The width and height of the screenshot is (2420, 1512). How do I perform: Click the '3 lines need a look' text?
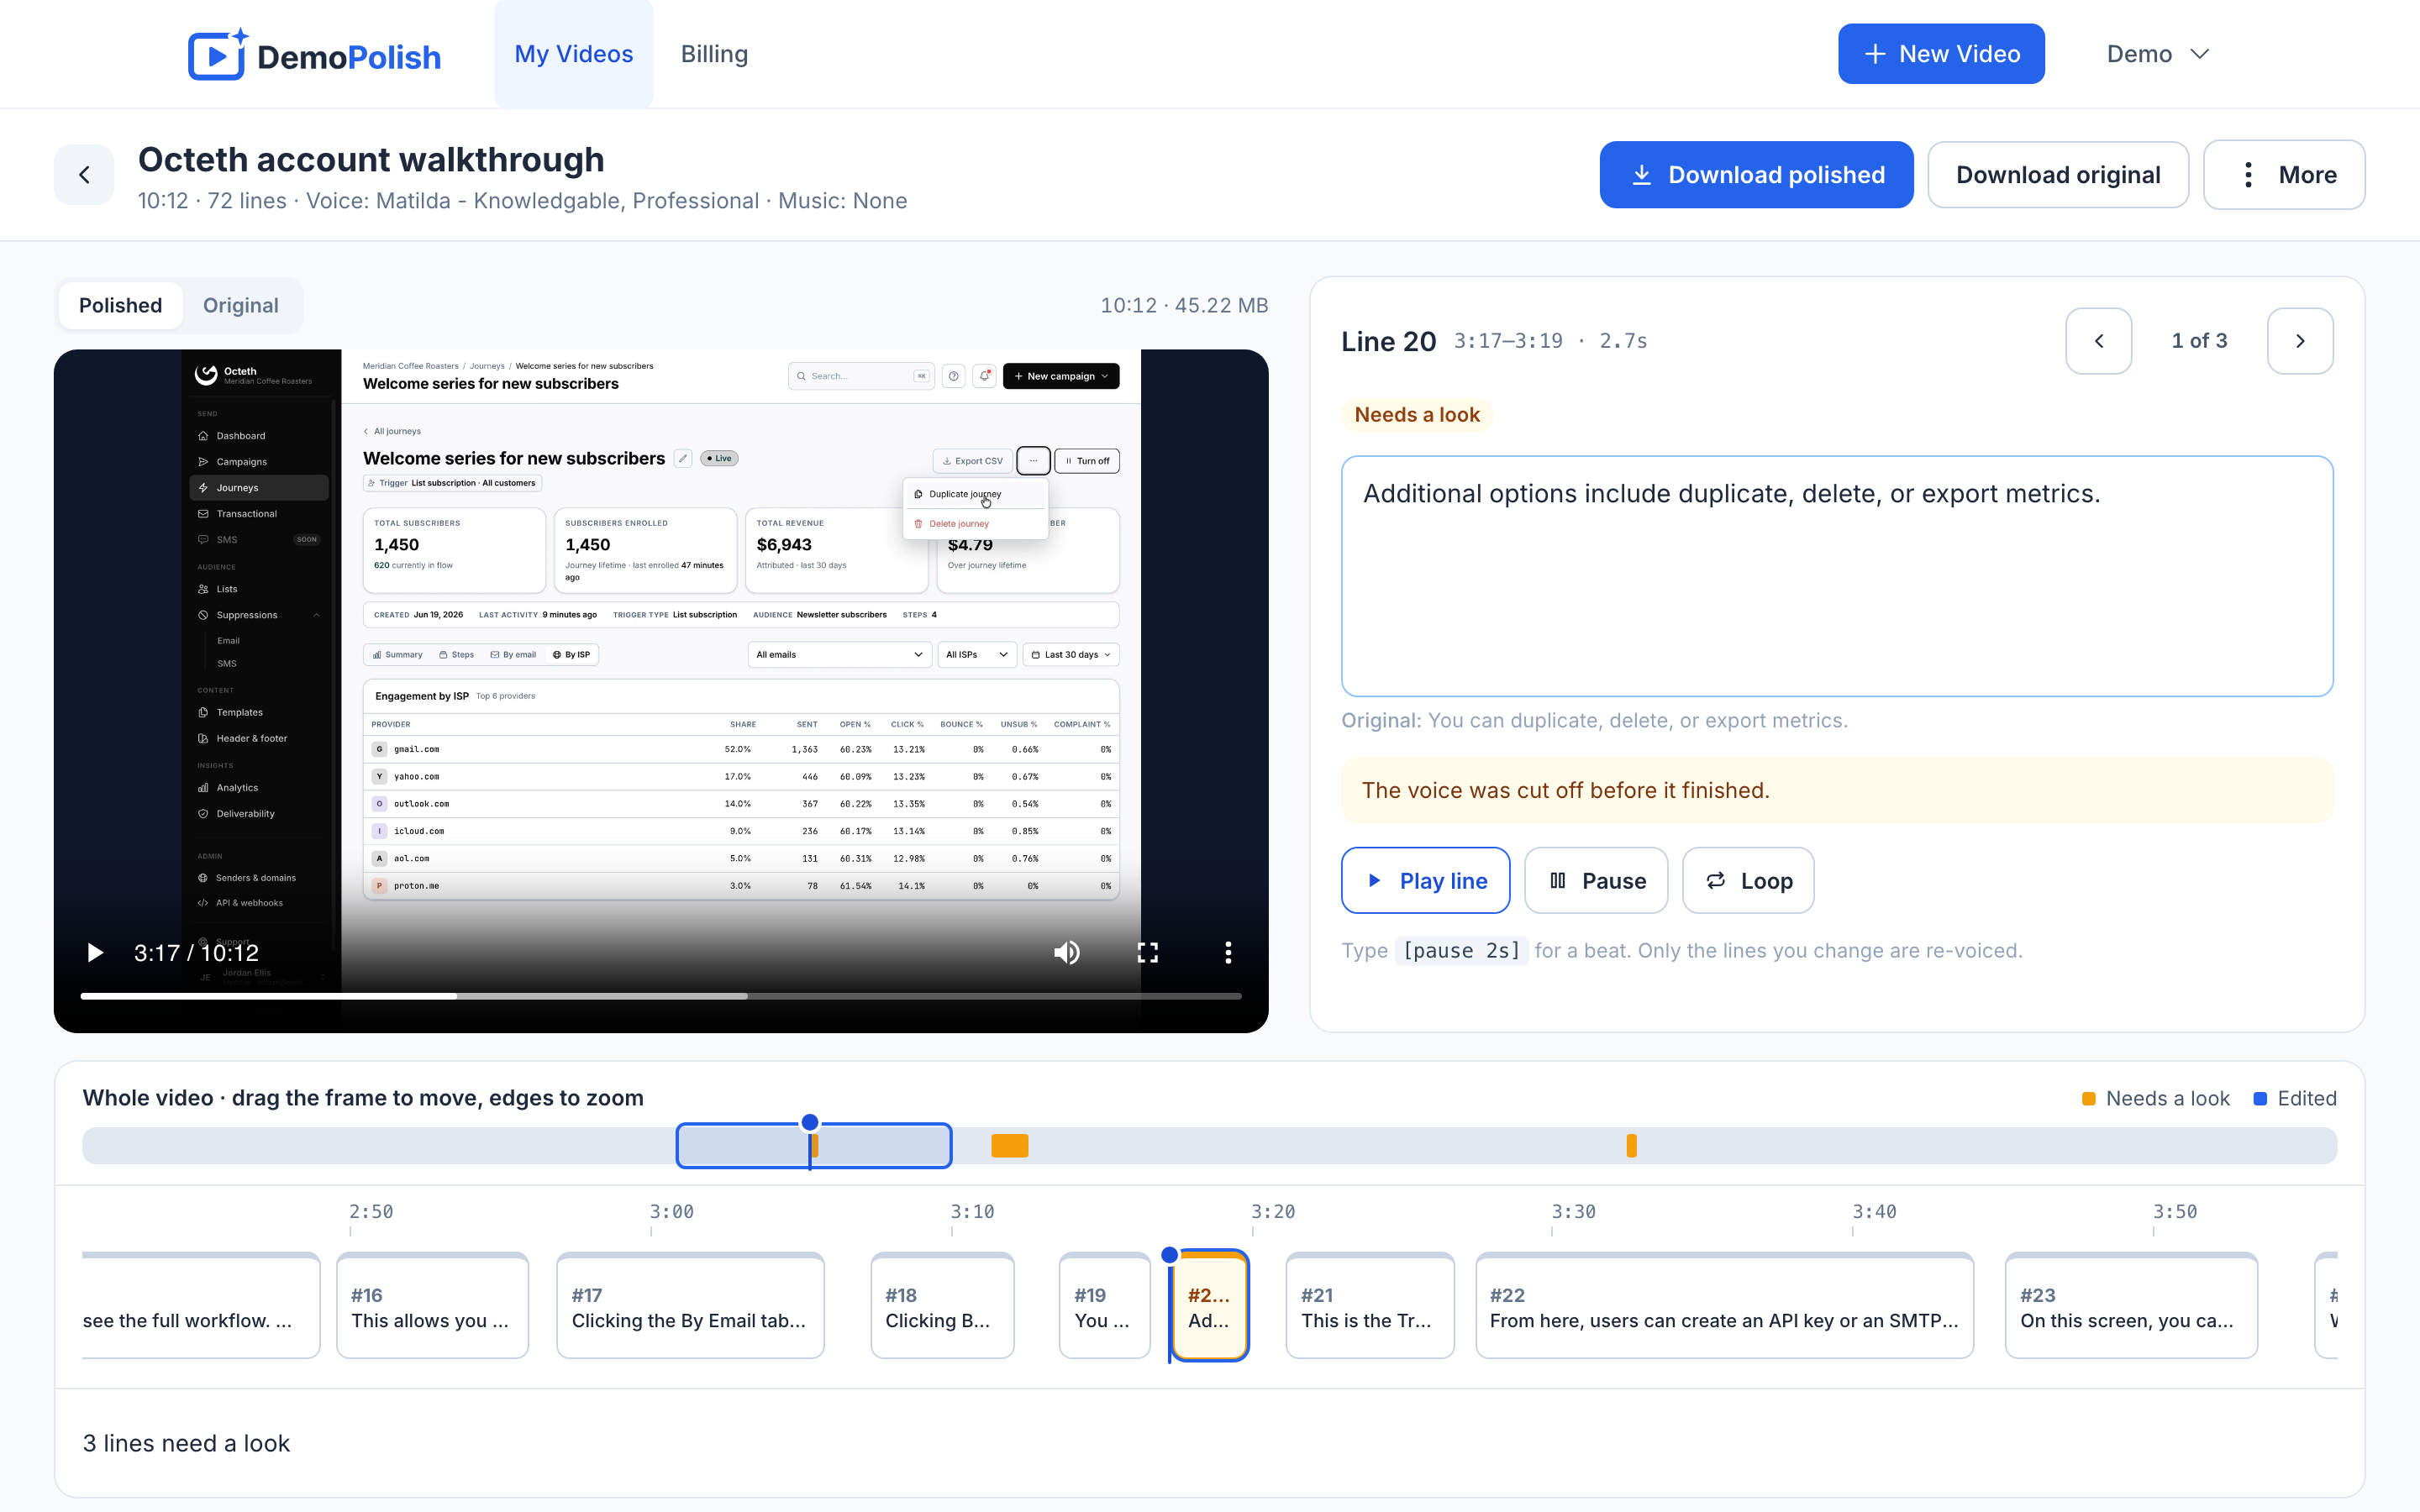pyautogui.click(x=186, y=1443)
